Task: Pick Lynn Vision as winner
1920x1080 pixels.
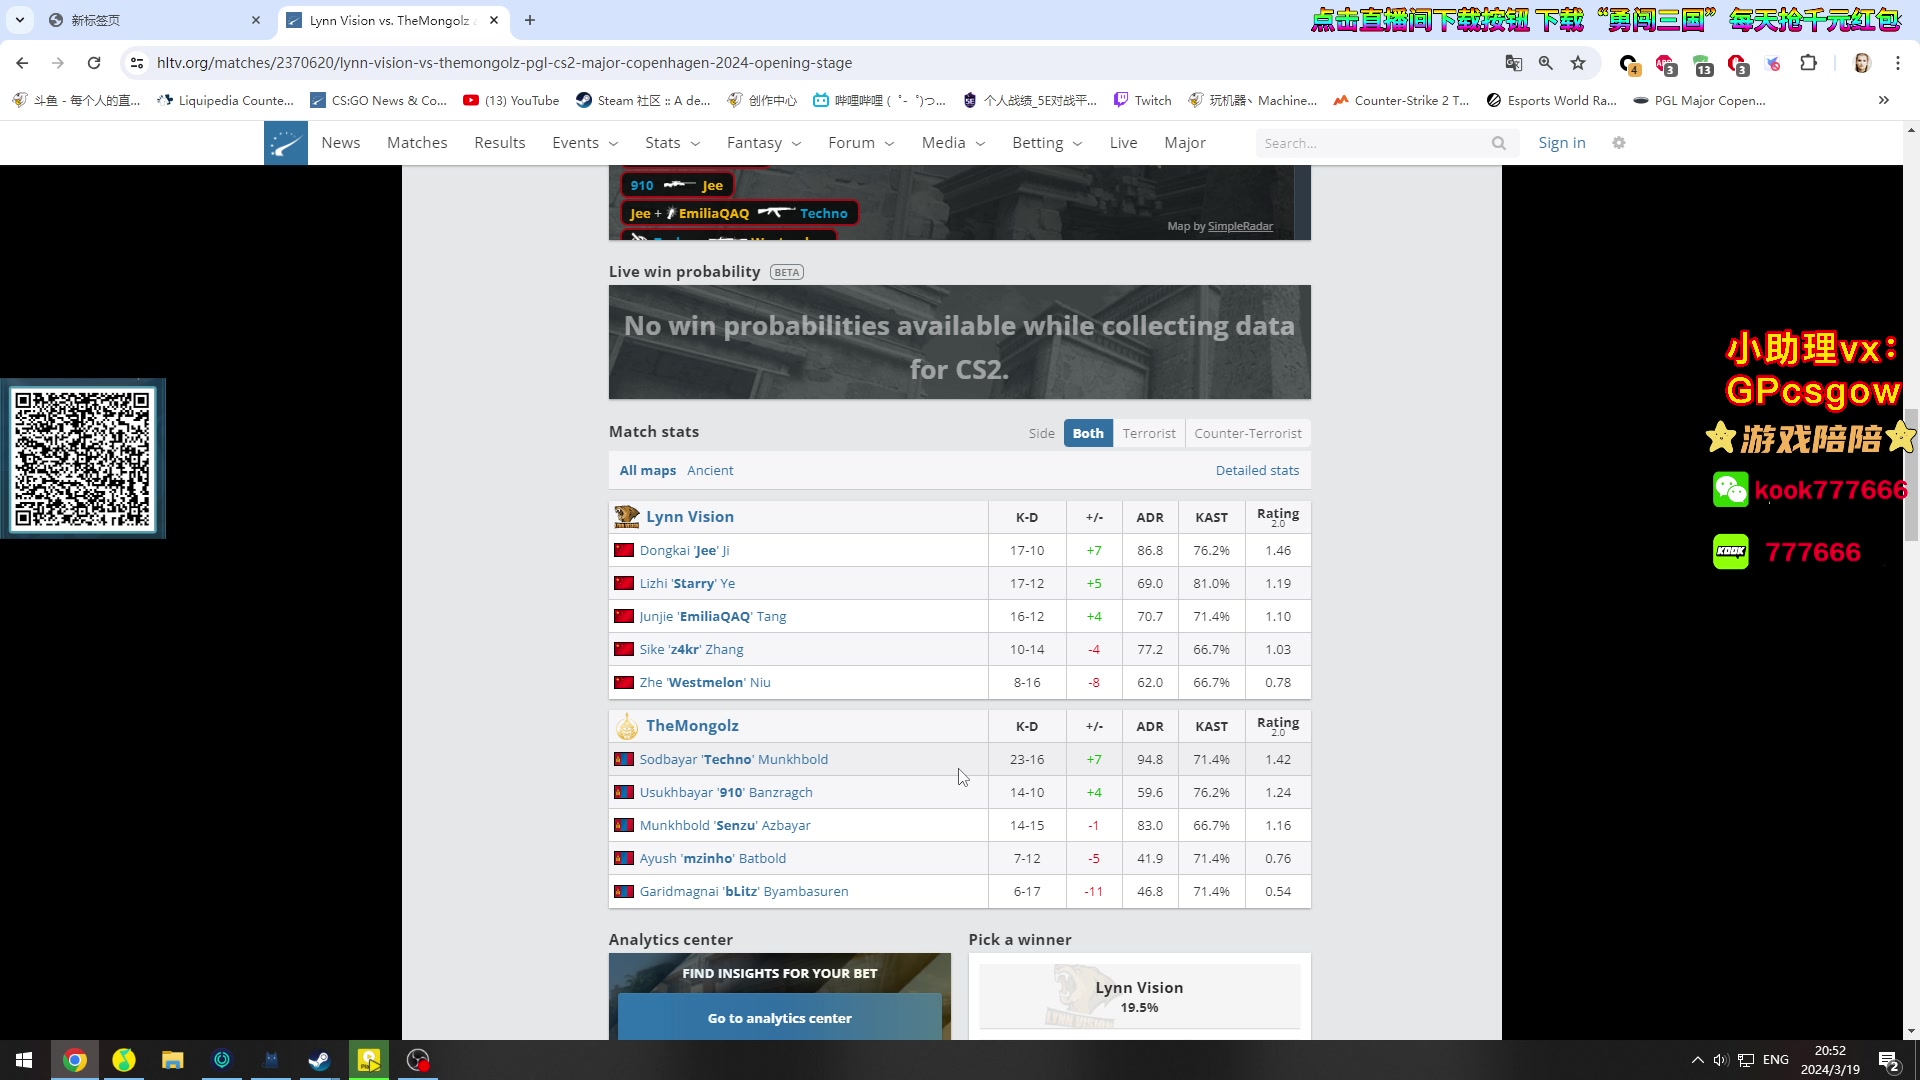Action: coord(1140,996)
